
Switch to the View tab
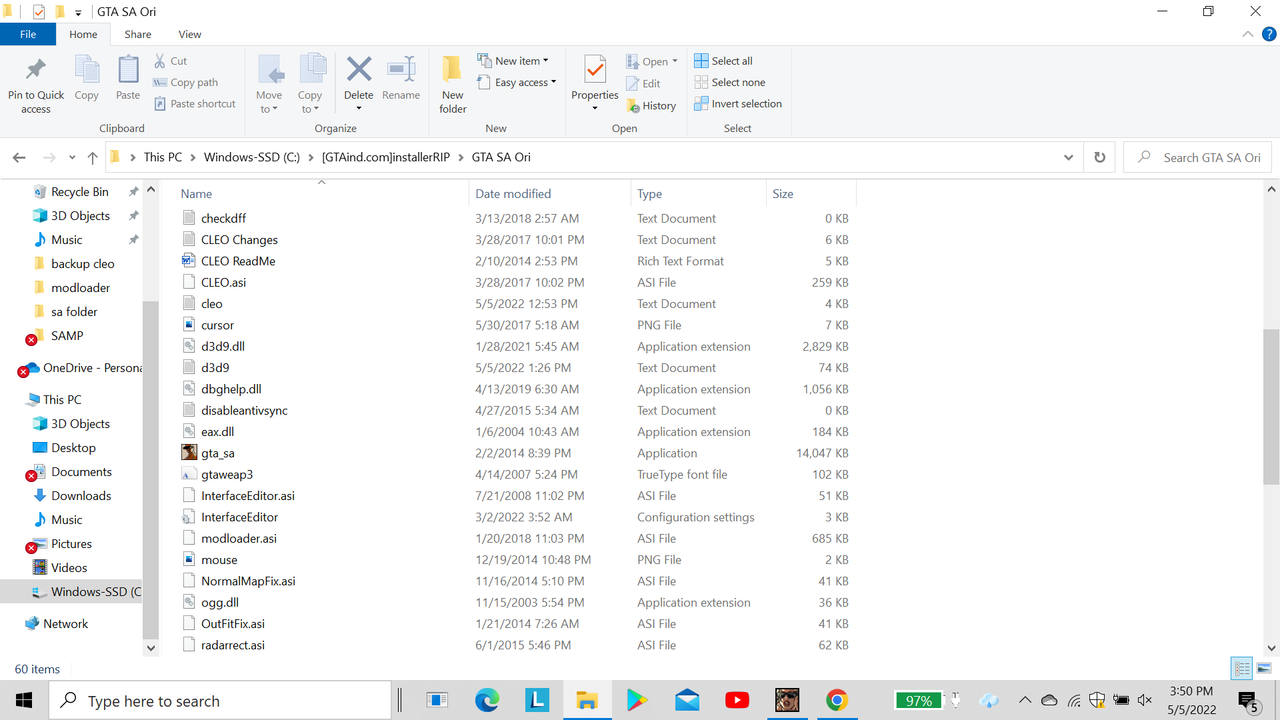click(x=189, y=34)
